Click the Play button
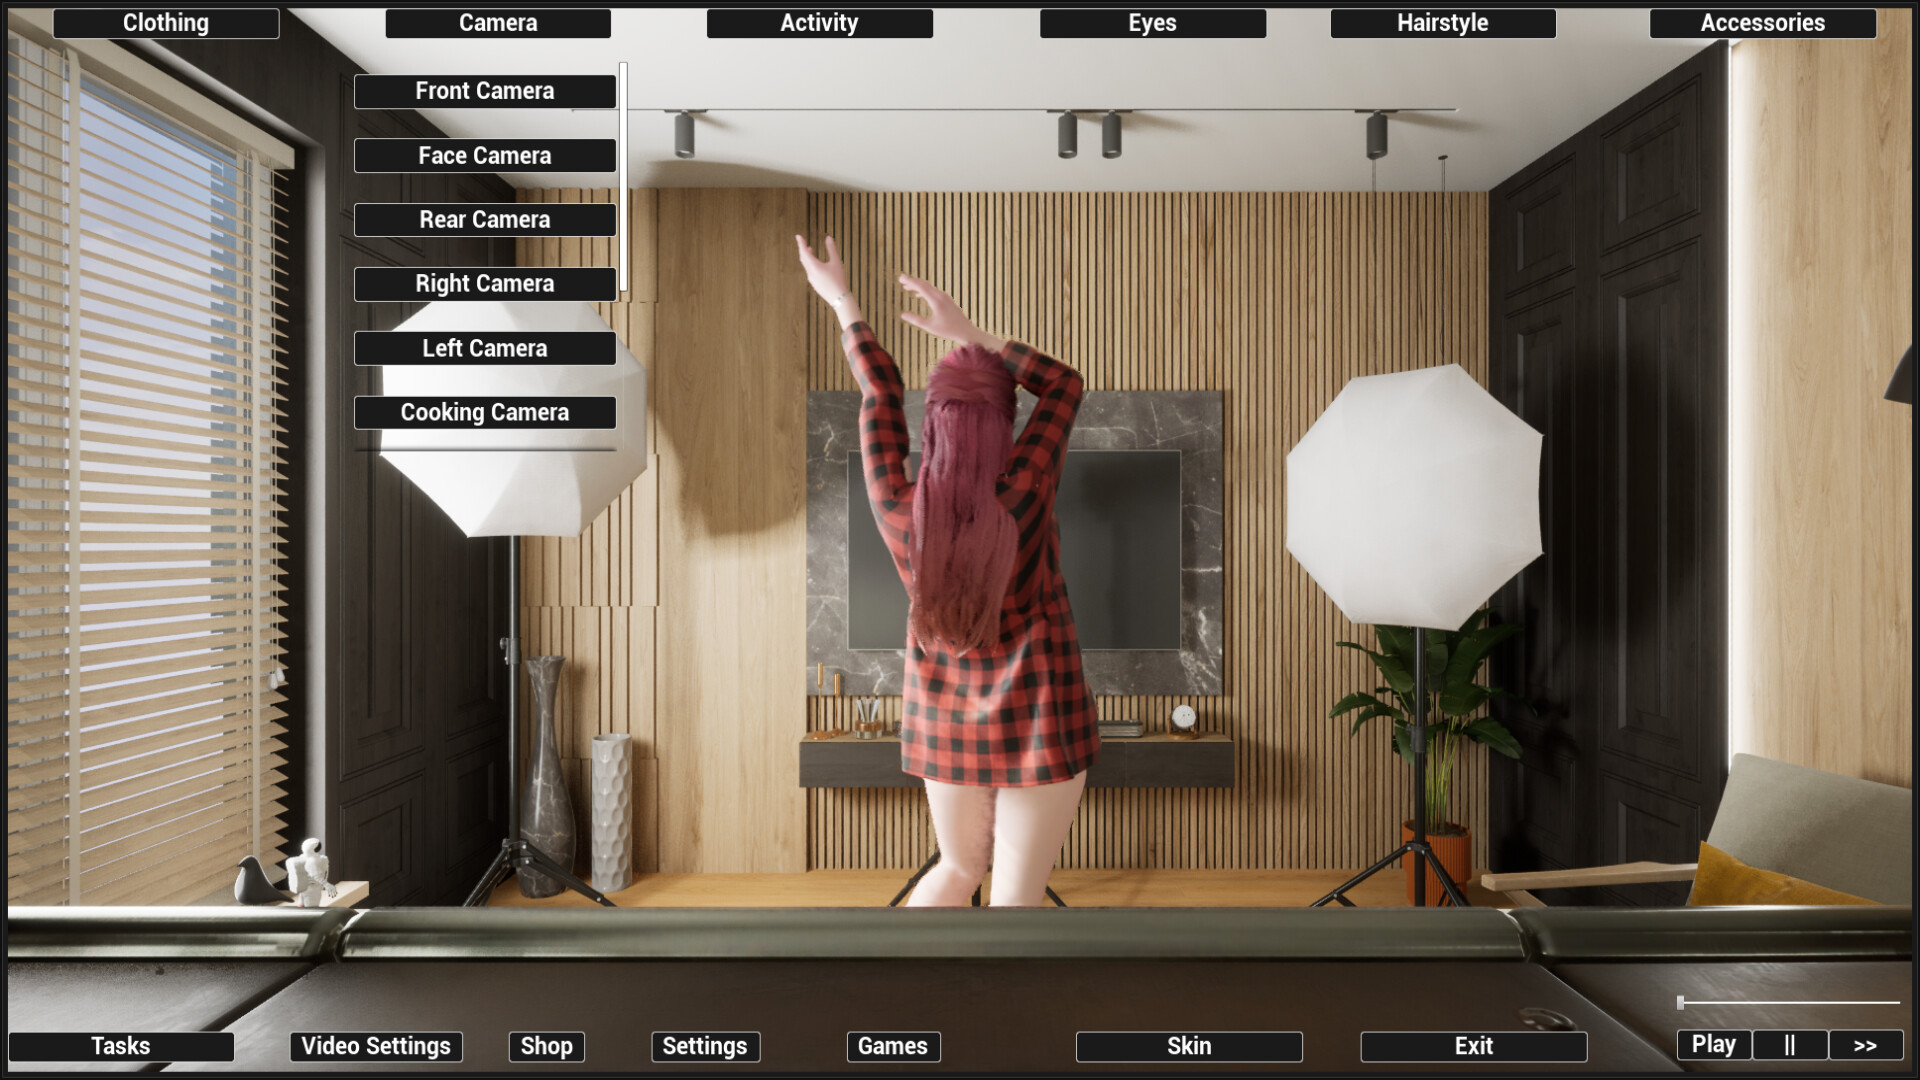This screenshot has width=1920, height=1080. (1714, 1045)
